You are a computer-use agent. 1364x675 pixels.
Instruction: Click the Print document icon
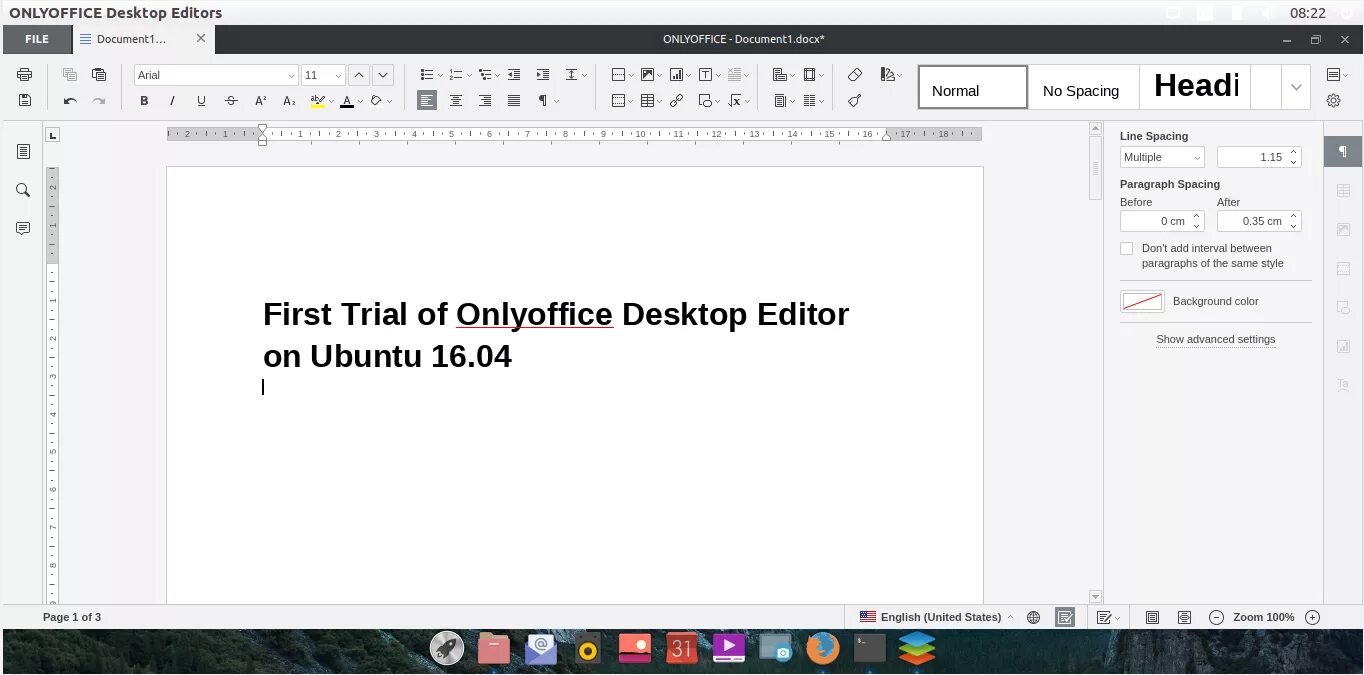25,75
